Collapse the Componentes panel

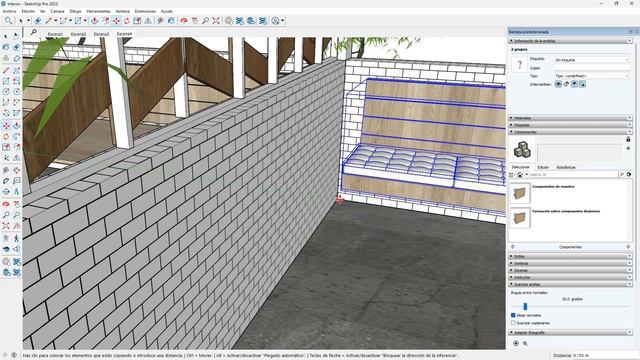[570, 132]
